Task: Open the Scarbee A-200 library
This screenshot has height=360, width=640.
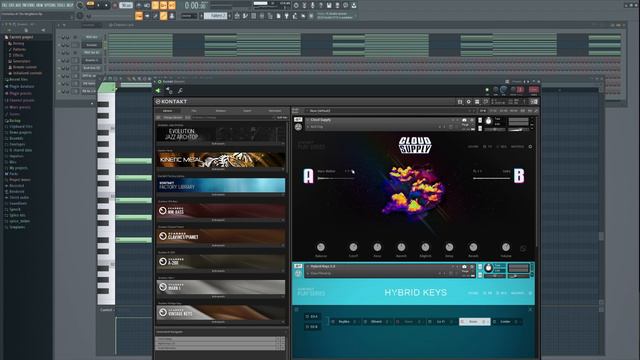Action: pos(221,262)
